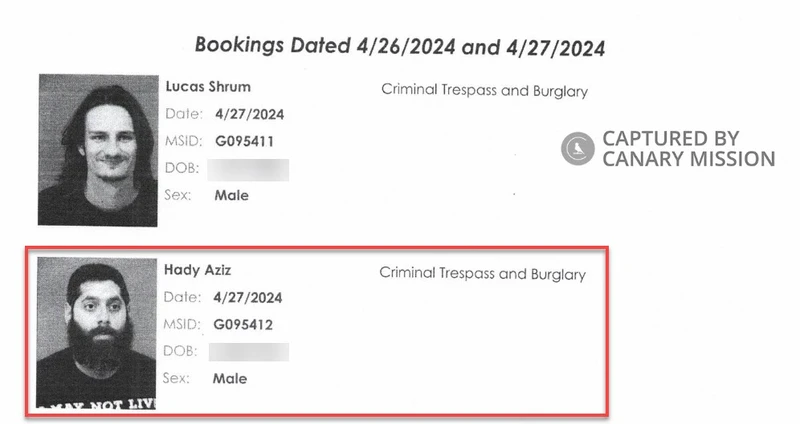Click the shirt text at the bottom of the second photo
This screenshot has width=800, height=424.
97,404
